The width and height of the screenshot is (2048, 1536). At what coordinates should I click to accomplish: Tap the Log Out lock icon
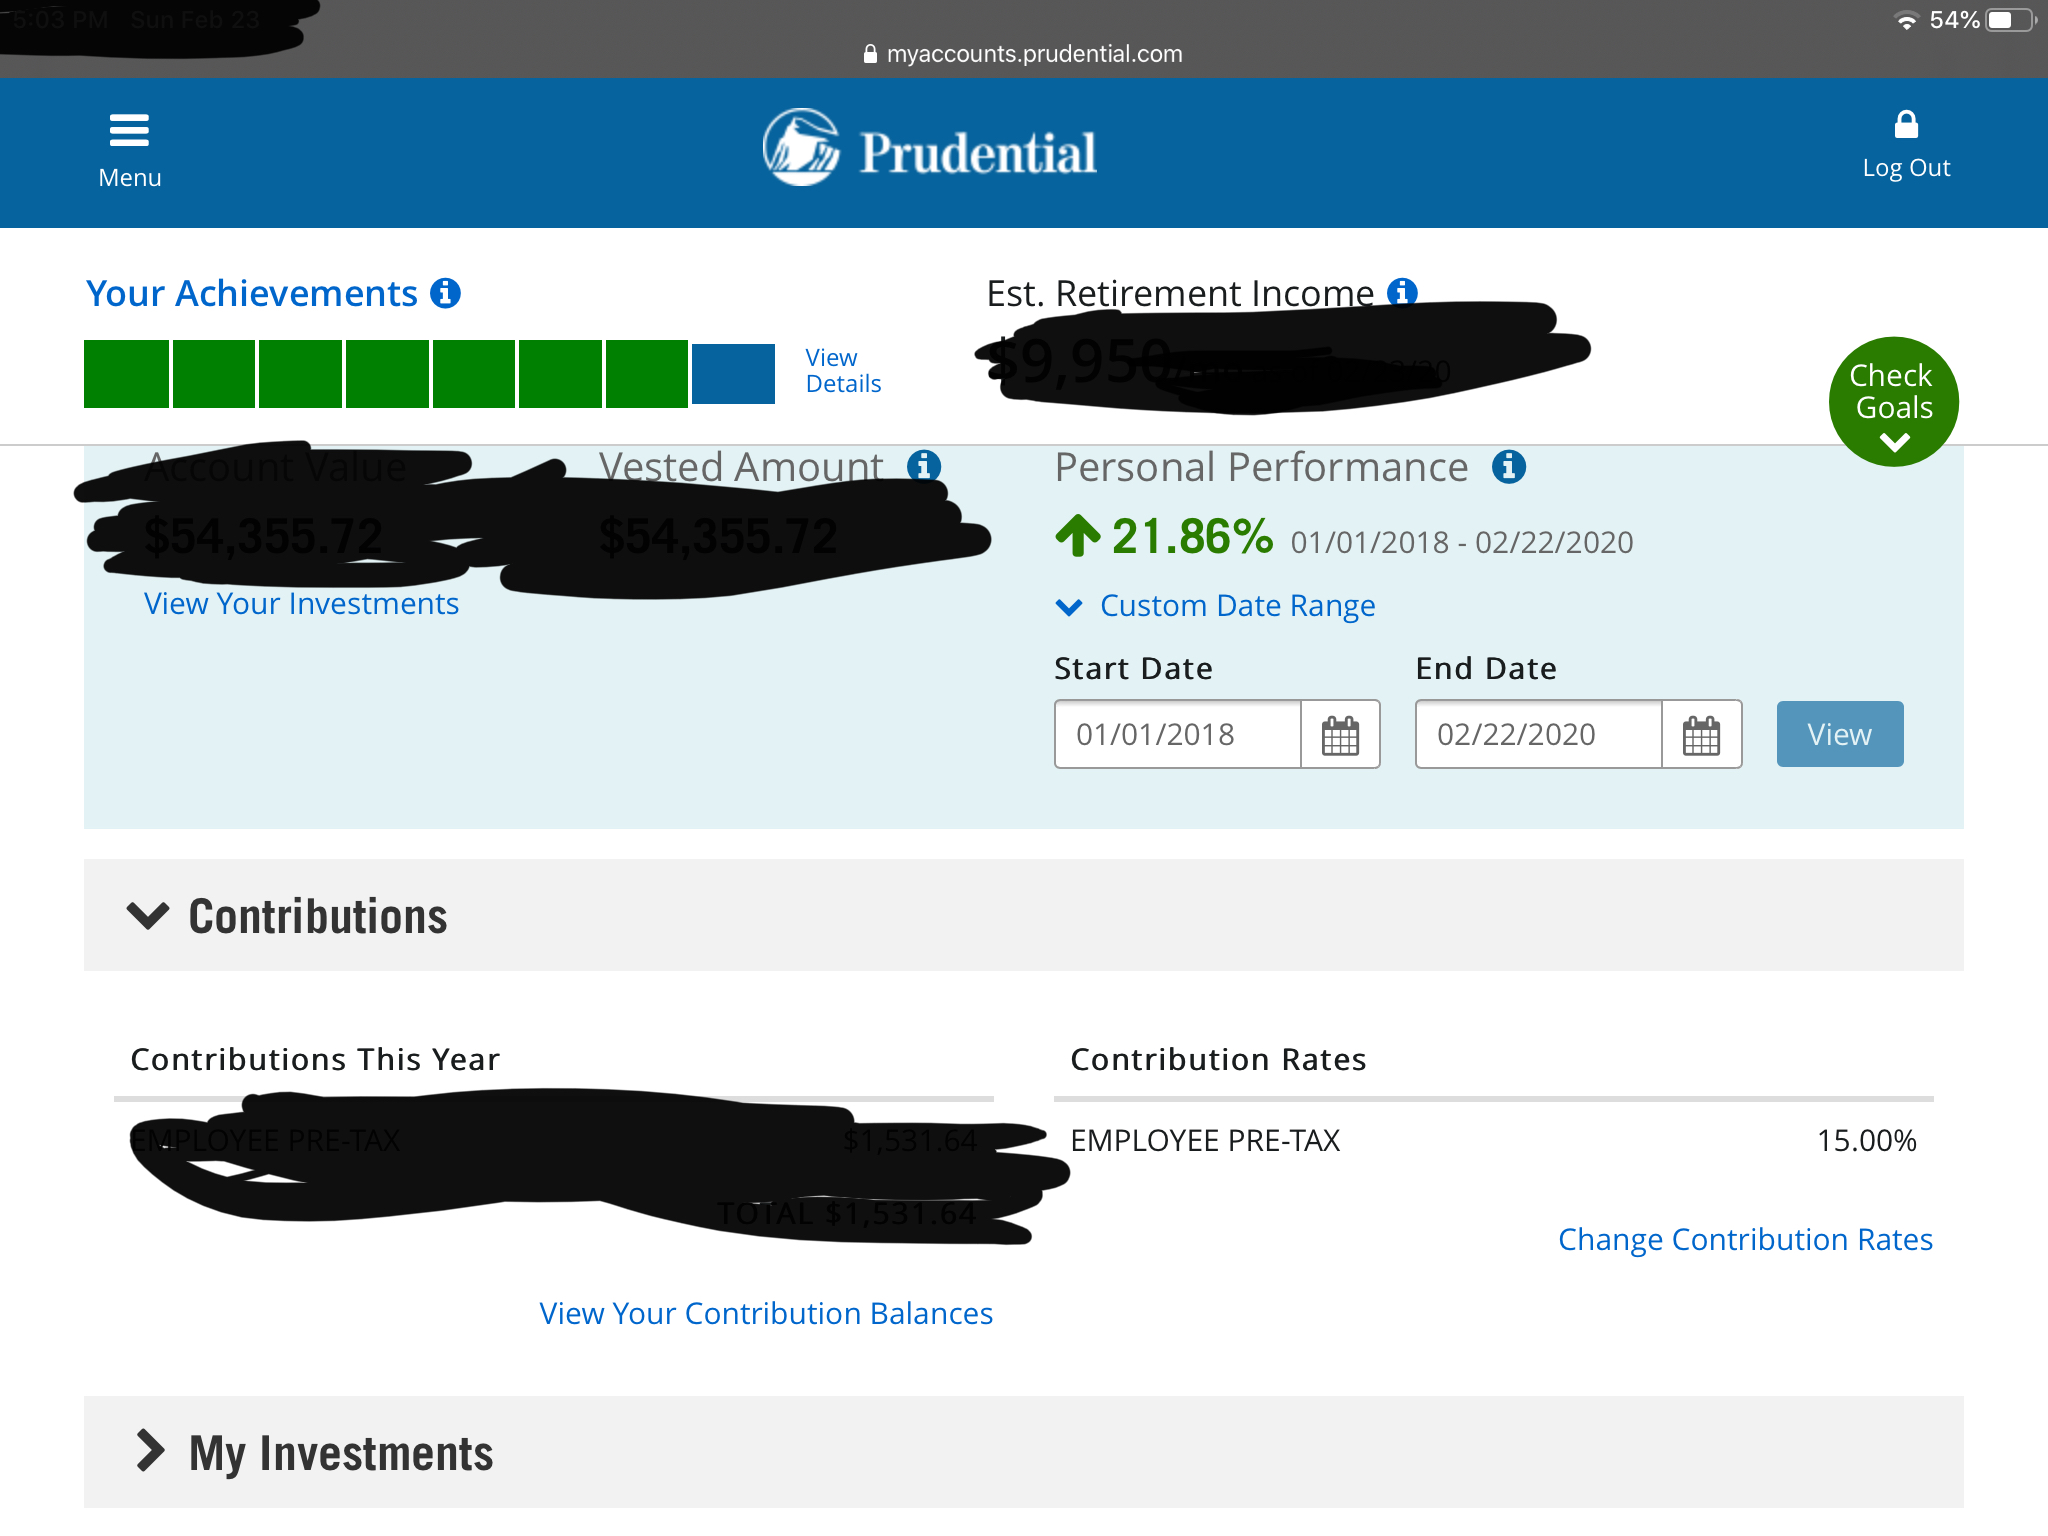coord(1906,125)
